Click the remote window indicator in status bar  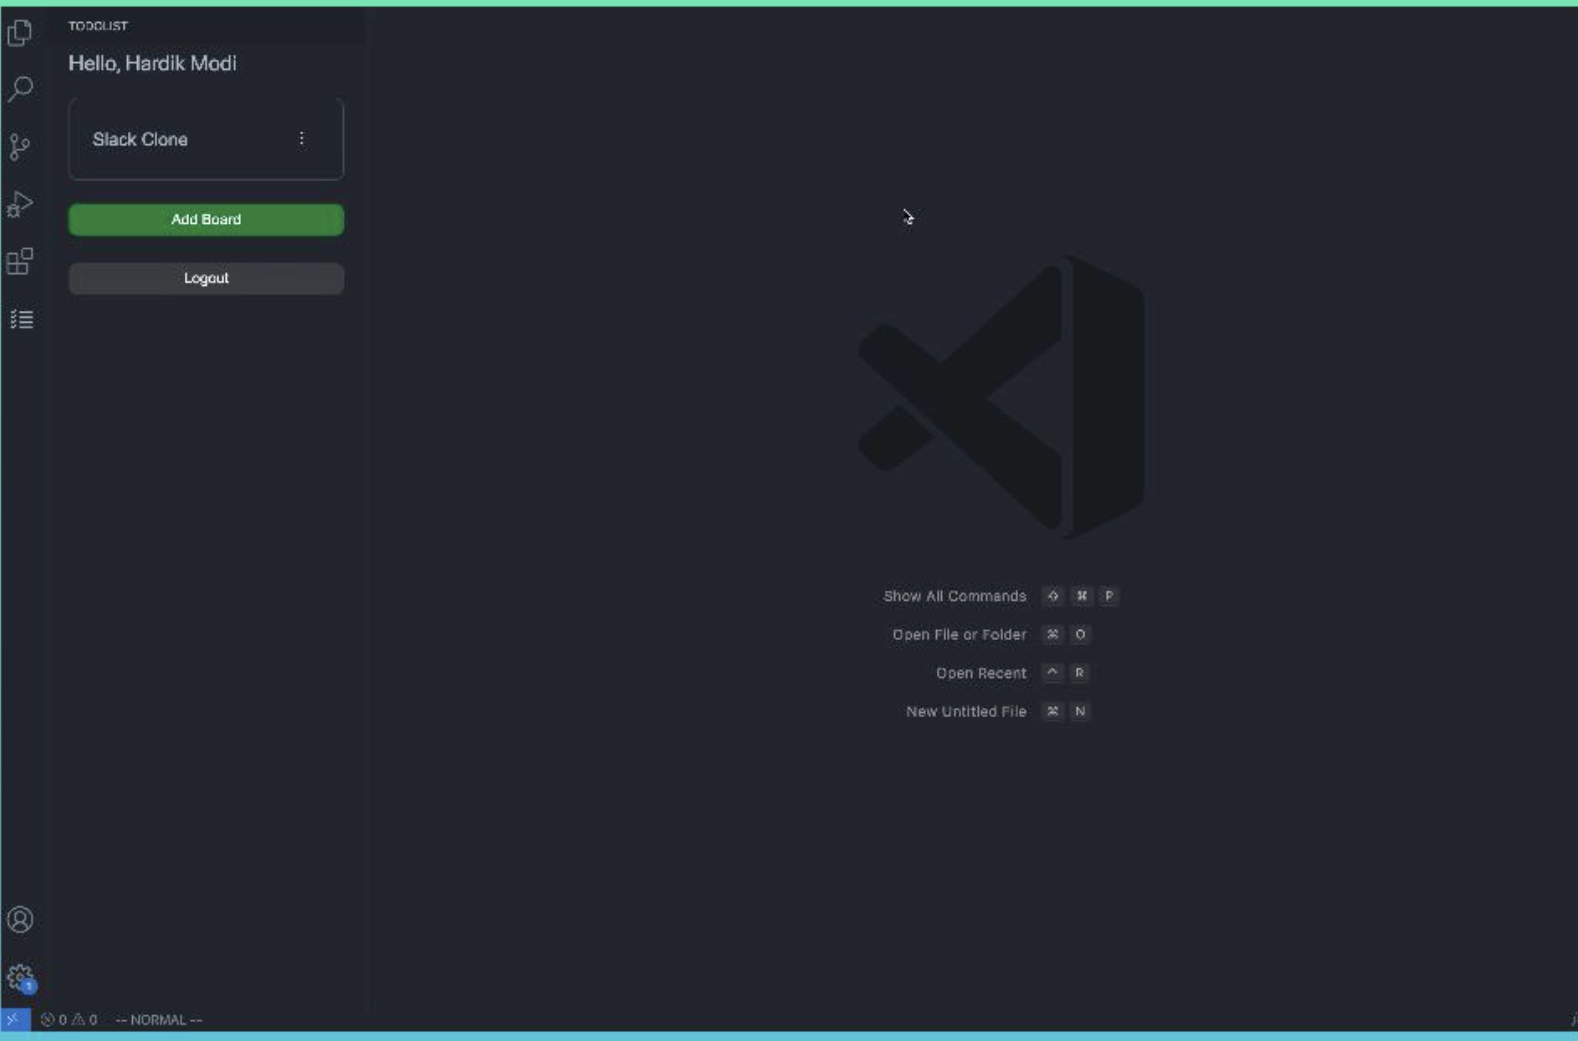click(x=14, y=1020)
